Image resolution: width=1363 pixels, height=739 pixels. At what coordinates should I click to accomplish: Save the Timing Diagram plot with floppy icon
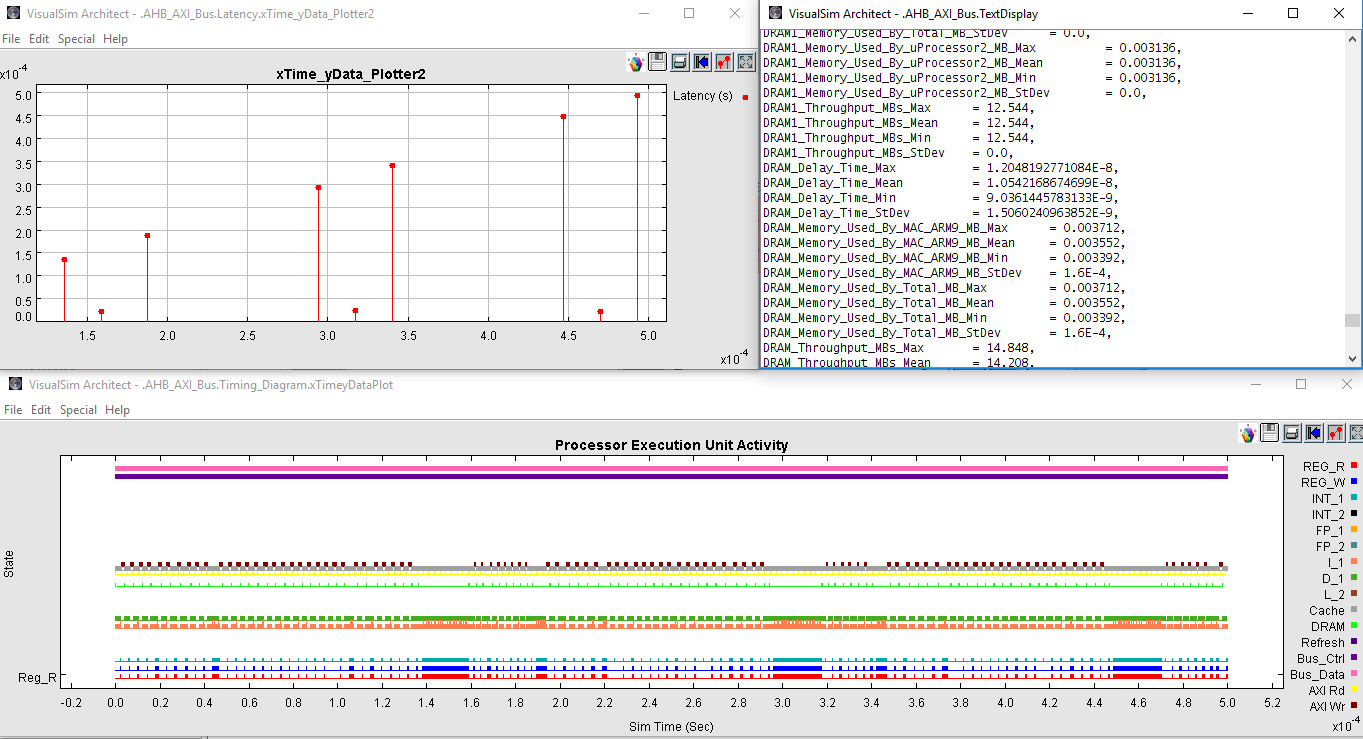coord(1269,433)
